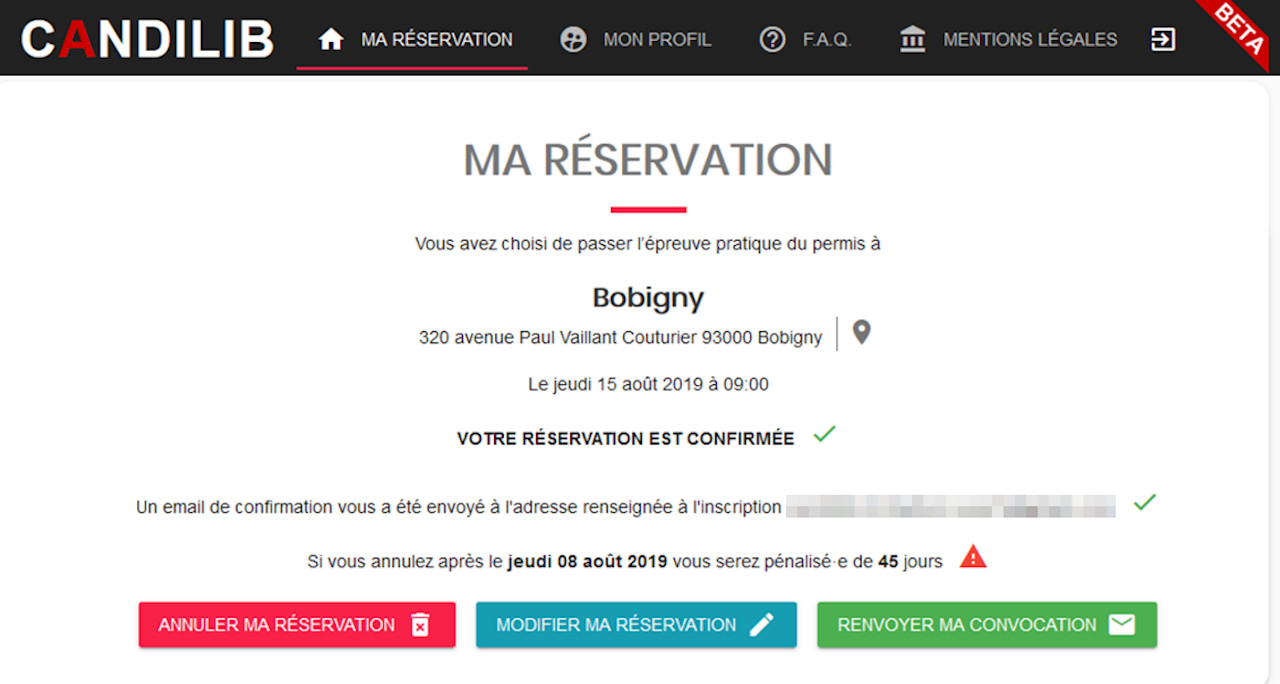Click the pencil icon on modify button

[762, 625]
